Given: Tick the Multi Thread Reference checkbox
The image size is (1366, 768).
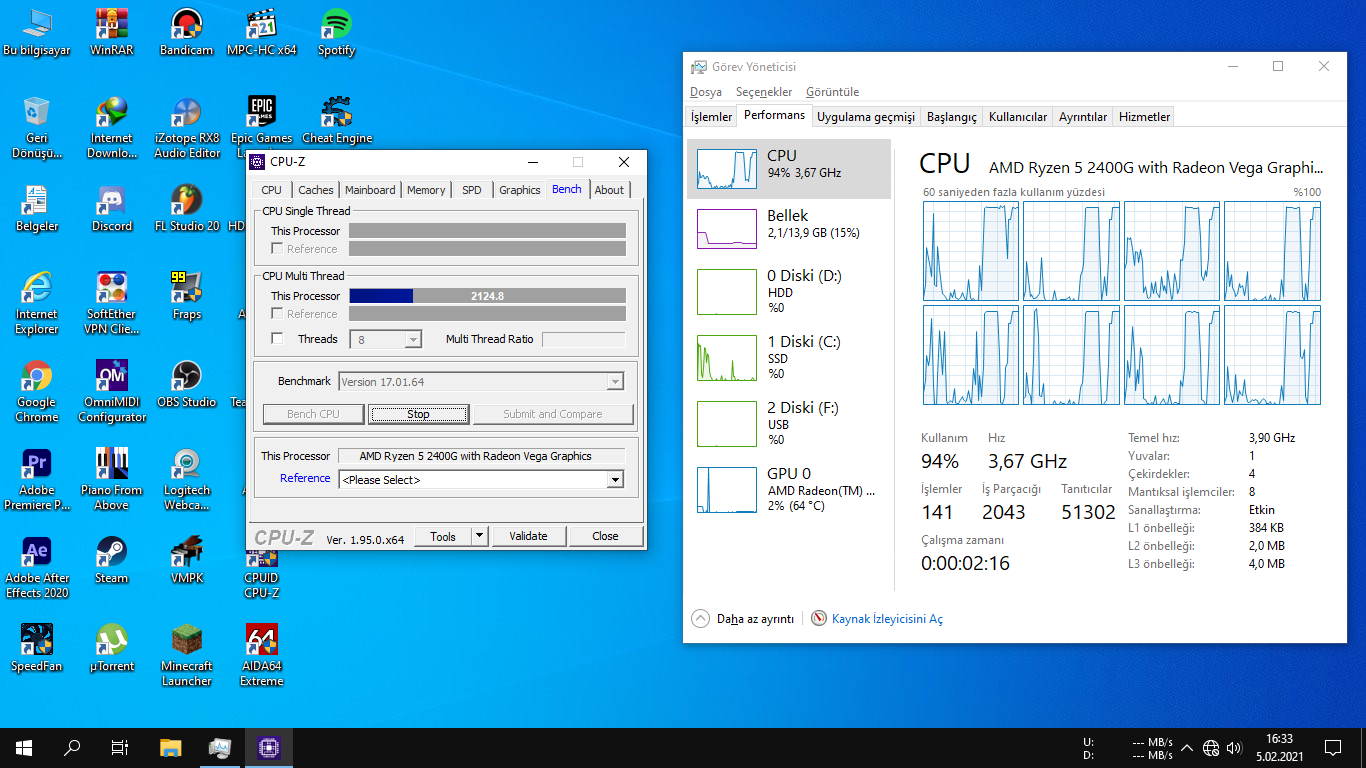Looking at the screenshot, I should (278, 314).
